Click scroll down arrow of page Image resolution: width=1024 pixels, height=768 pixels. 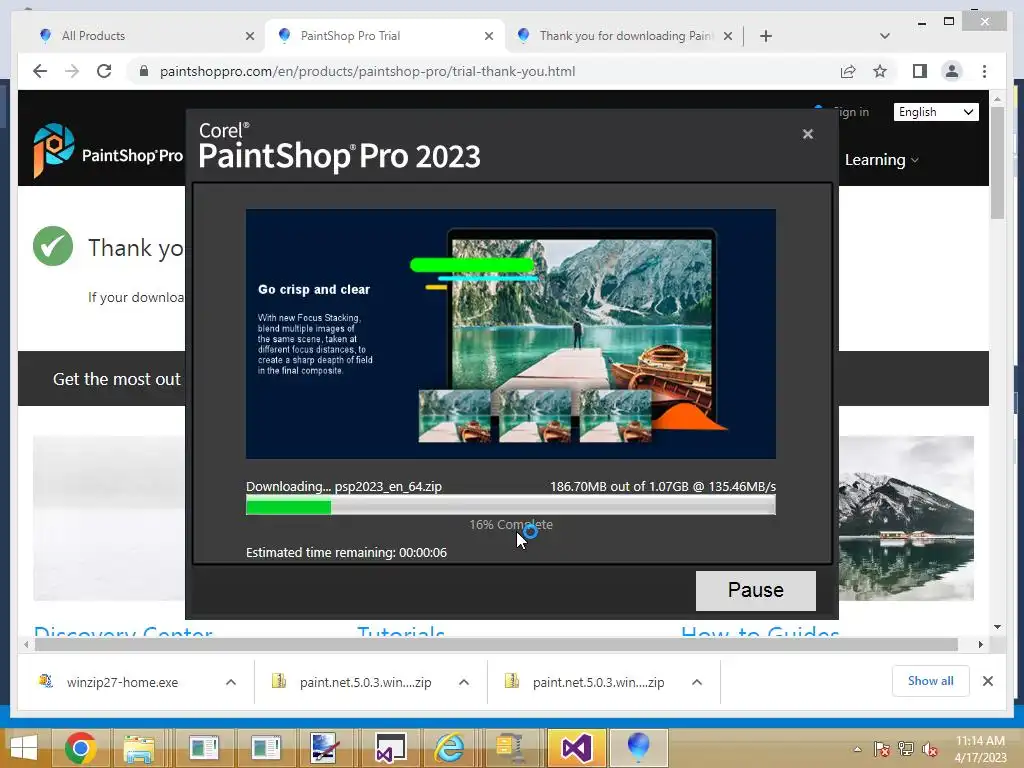click(x=997, y=628)
